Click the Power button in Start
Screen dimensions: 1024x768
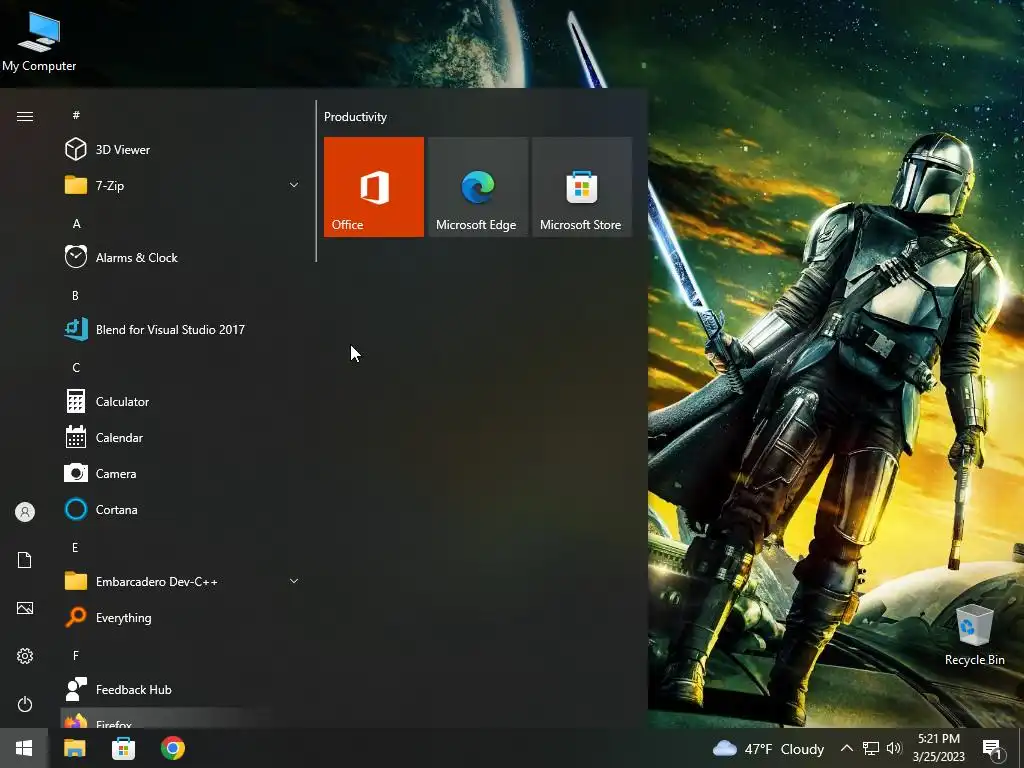25,704
